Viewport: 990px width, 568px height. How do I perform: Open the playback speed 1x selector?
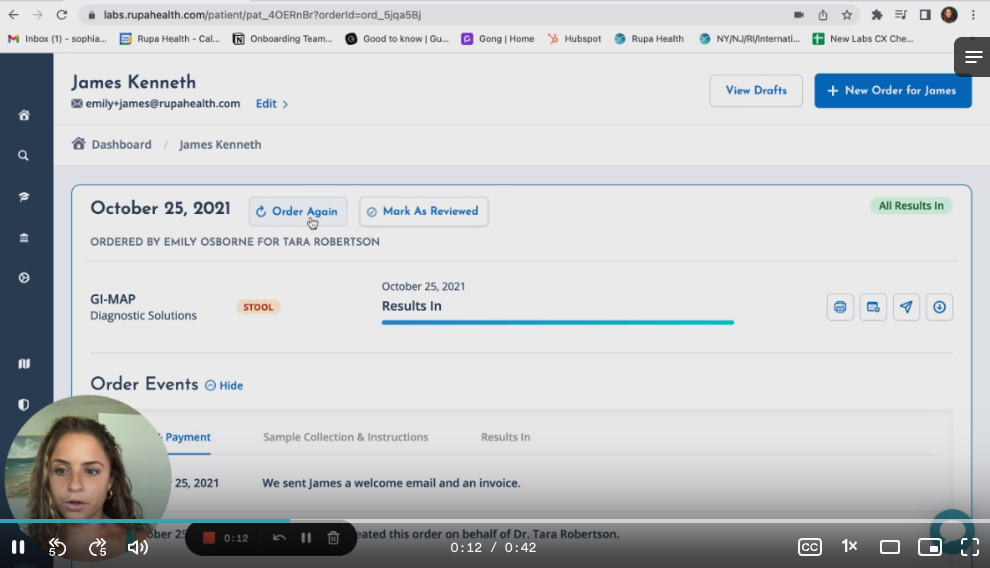(x=849, y=546)
